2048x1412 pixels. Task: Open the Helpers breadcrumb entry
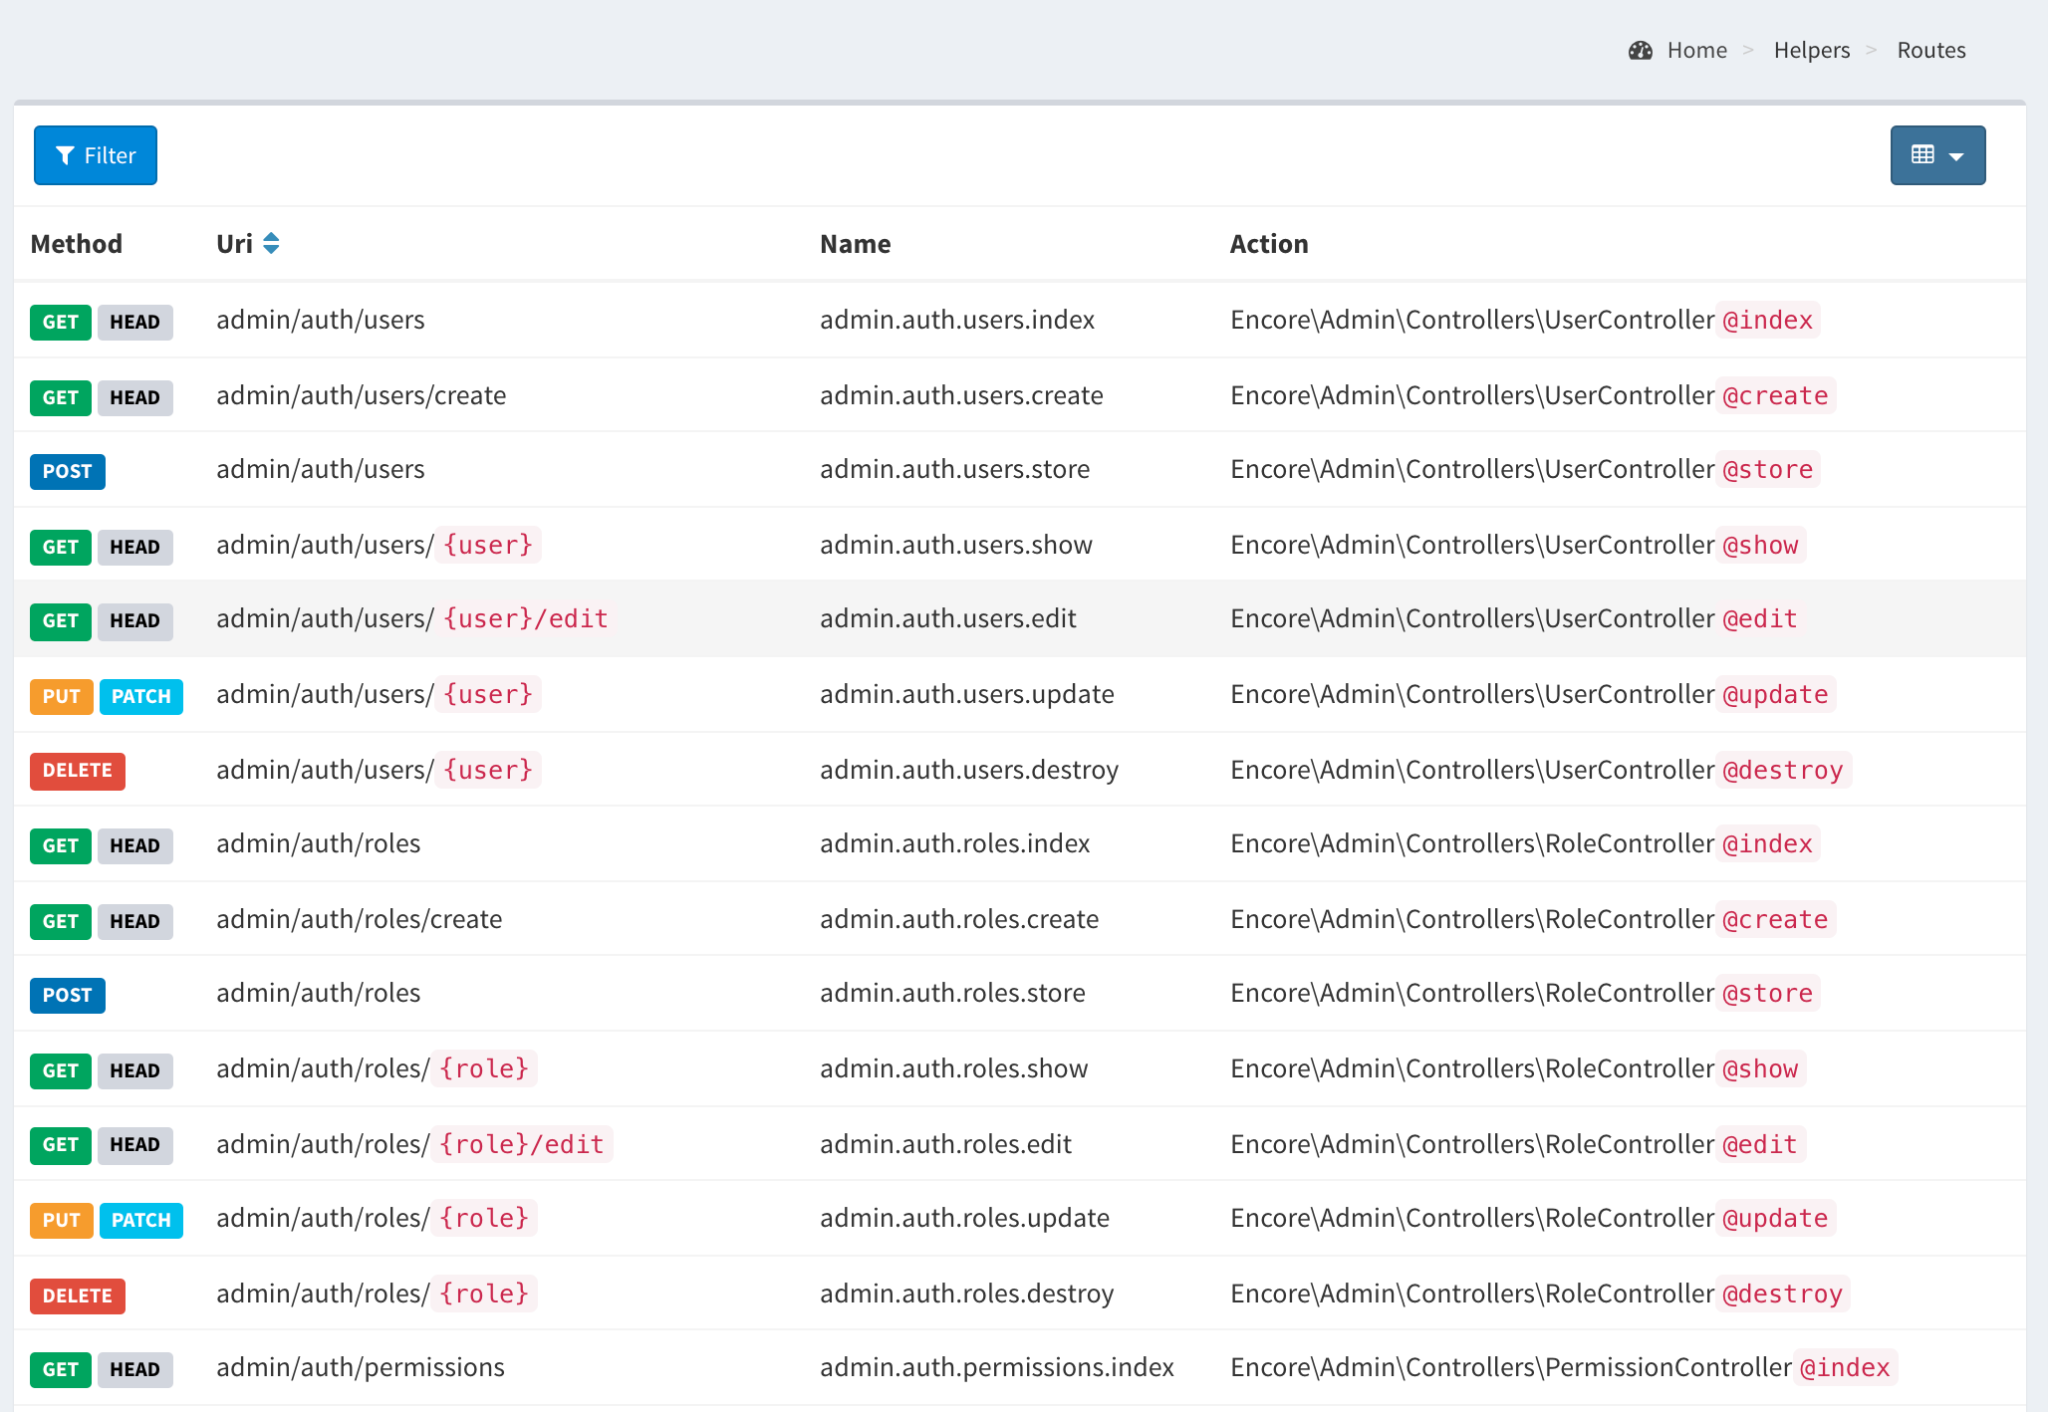1811,49
